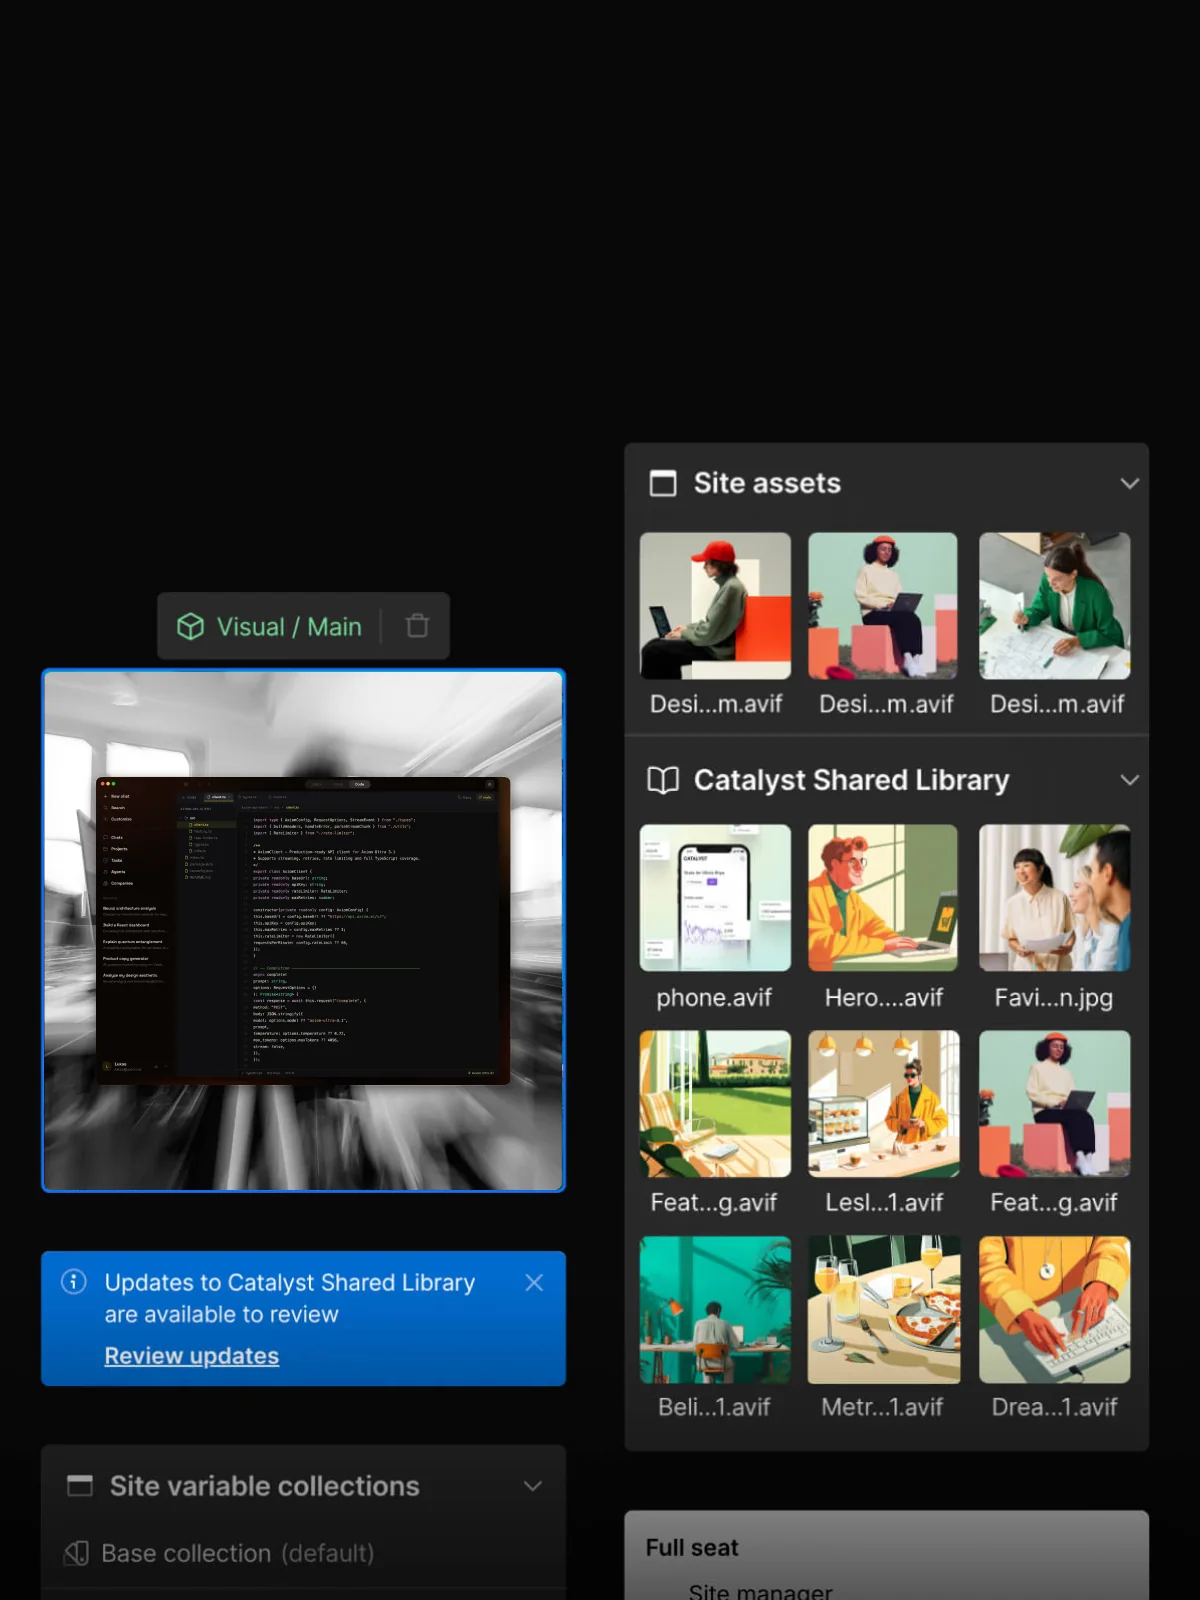Screen dimensions: 1200x1600
Task: Click the phone.avif file name
Action: (x=714, y=998)
